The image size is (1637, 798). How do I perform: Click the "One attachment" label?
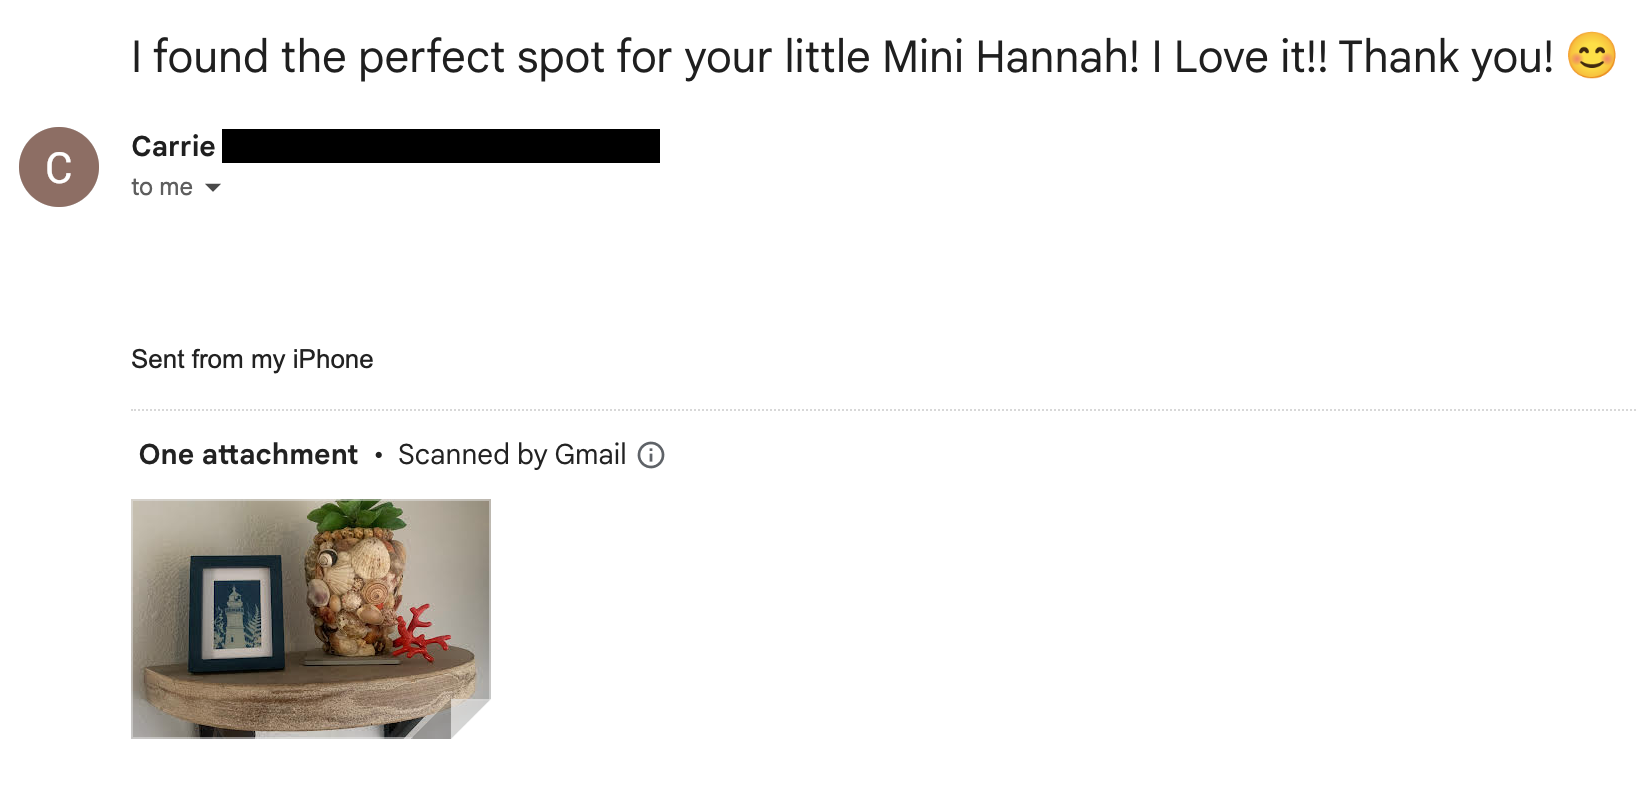pos(248,455)
